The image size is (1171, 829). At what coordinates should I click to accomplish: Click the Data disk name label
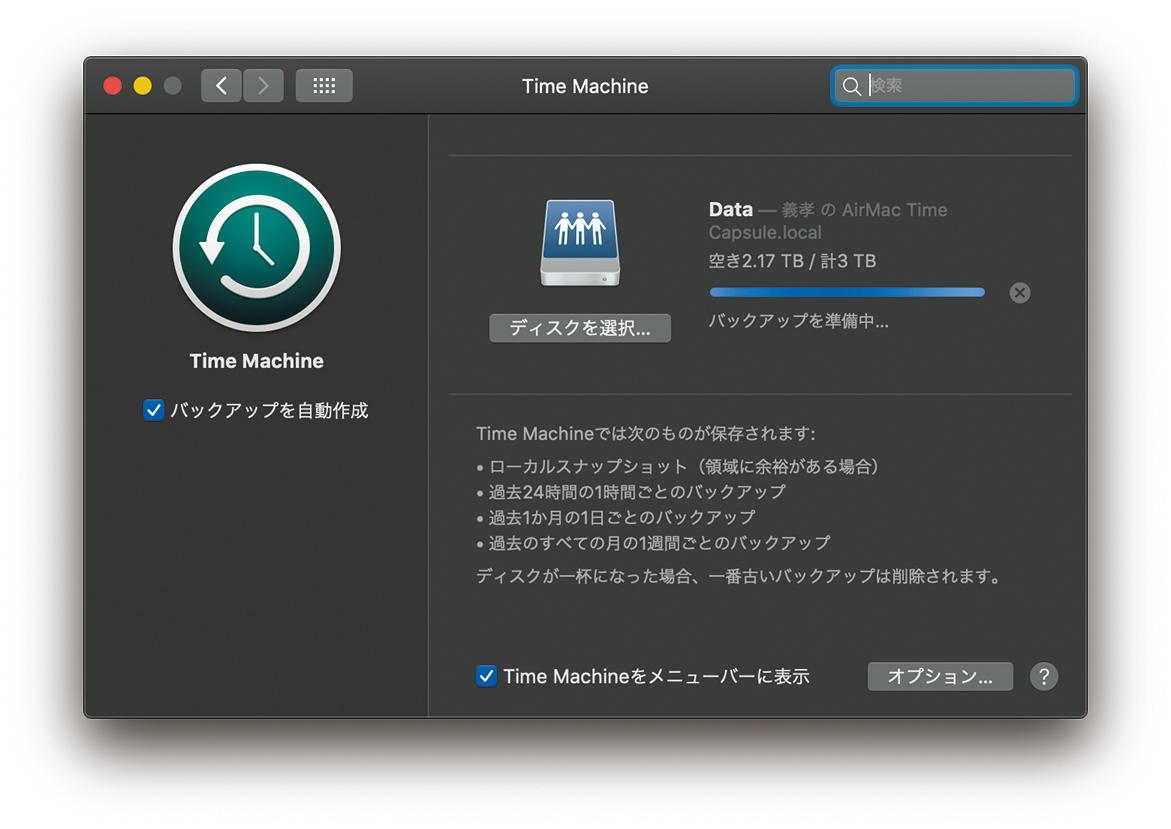coord(730,210)
